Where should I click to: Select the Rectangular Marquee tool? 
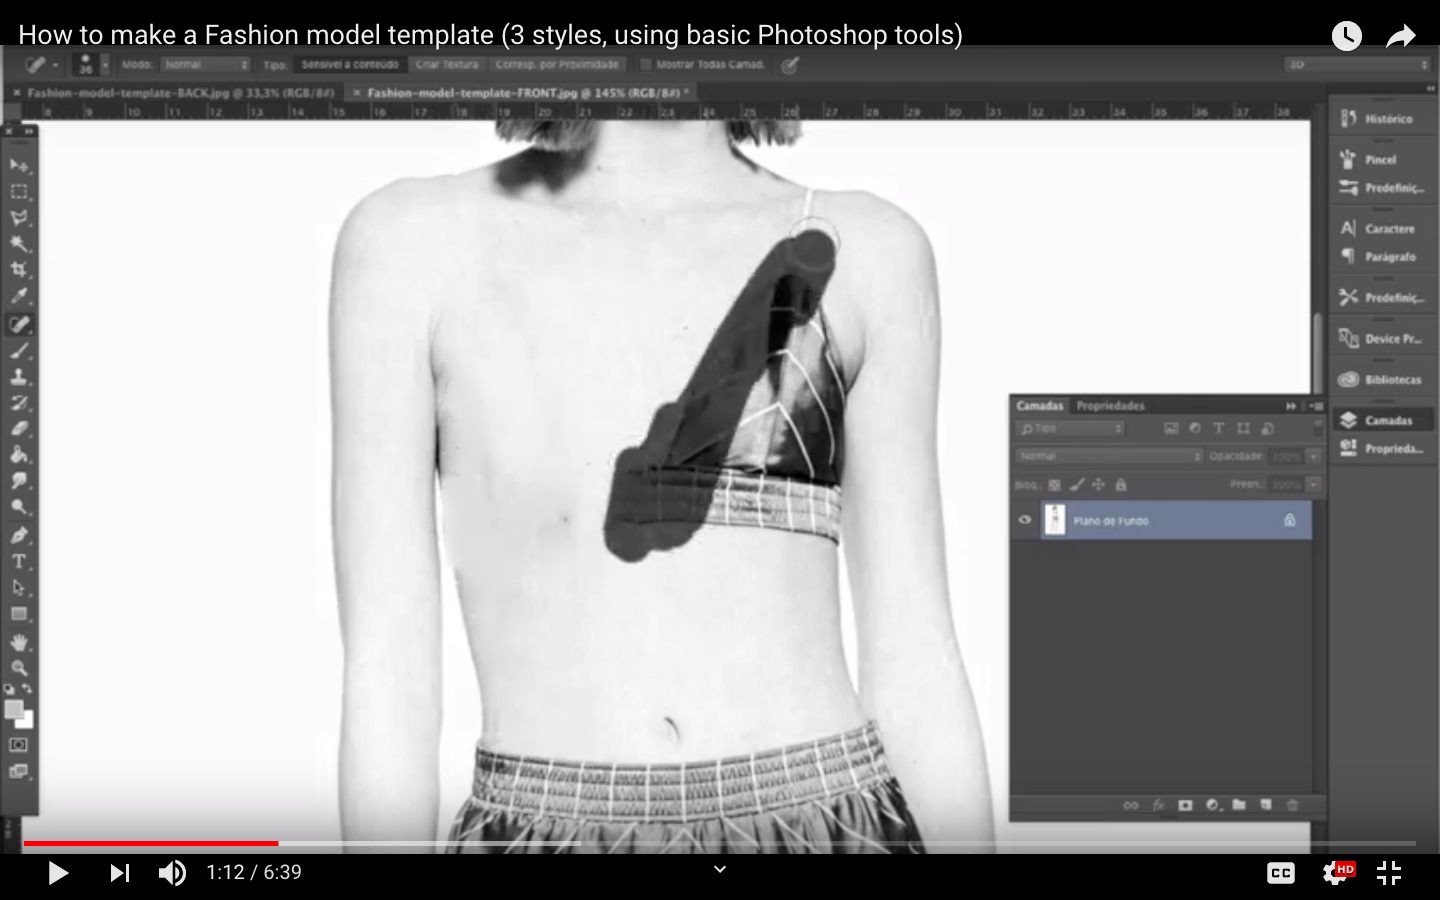19,191
